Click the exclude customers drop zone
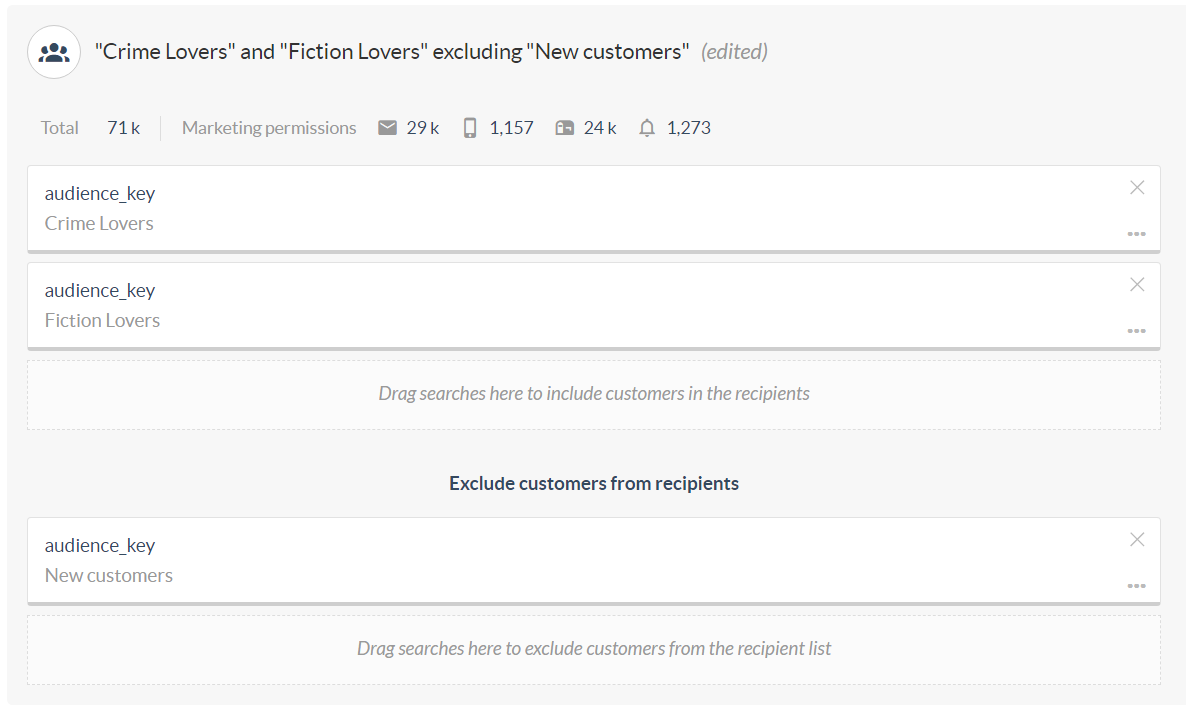This screenshot has width=1186, height=709. 593,649
